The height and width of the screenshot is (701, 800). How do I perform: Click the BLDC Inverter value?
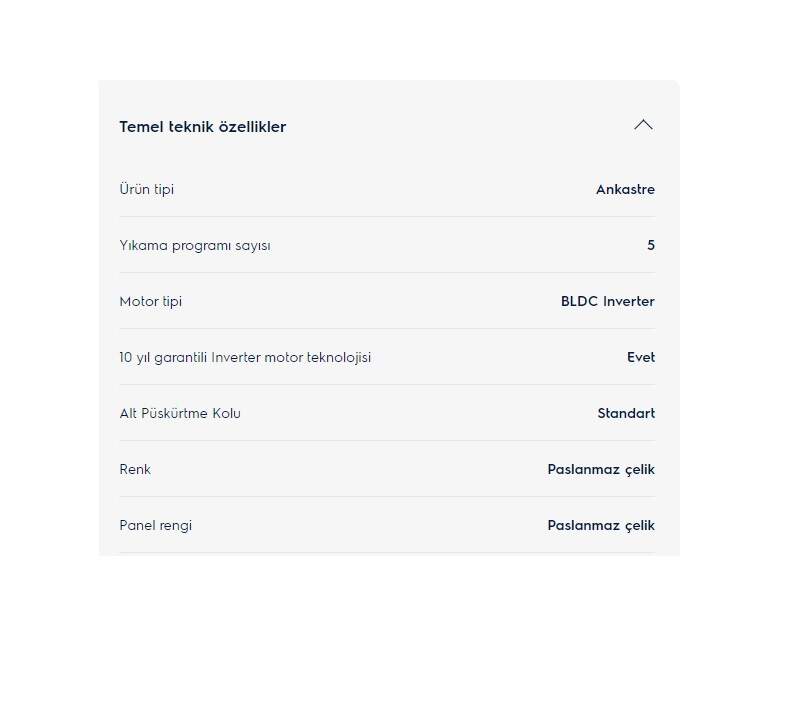pyautogui.click(x=608, y=301)
